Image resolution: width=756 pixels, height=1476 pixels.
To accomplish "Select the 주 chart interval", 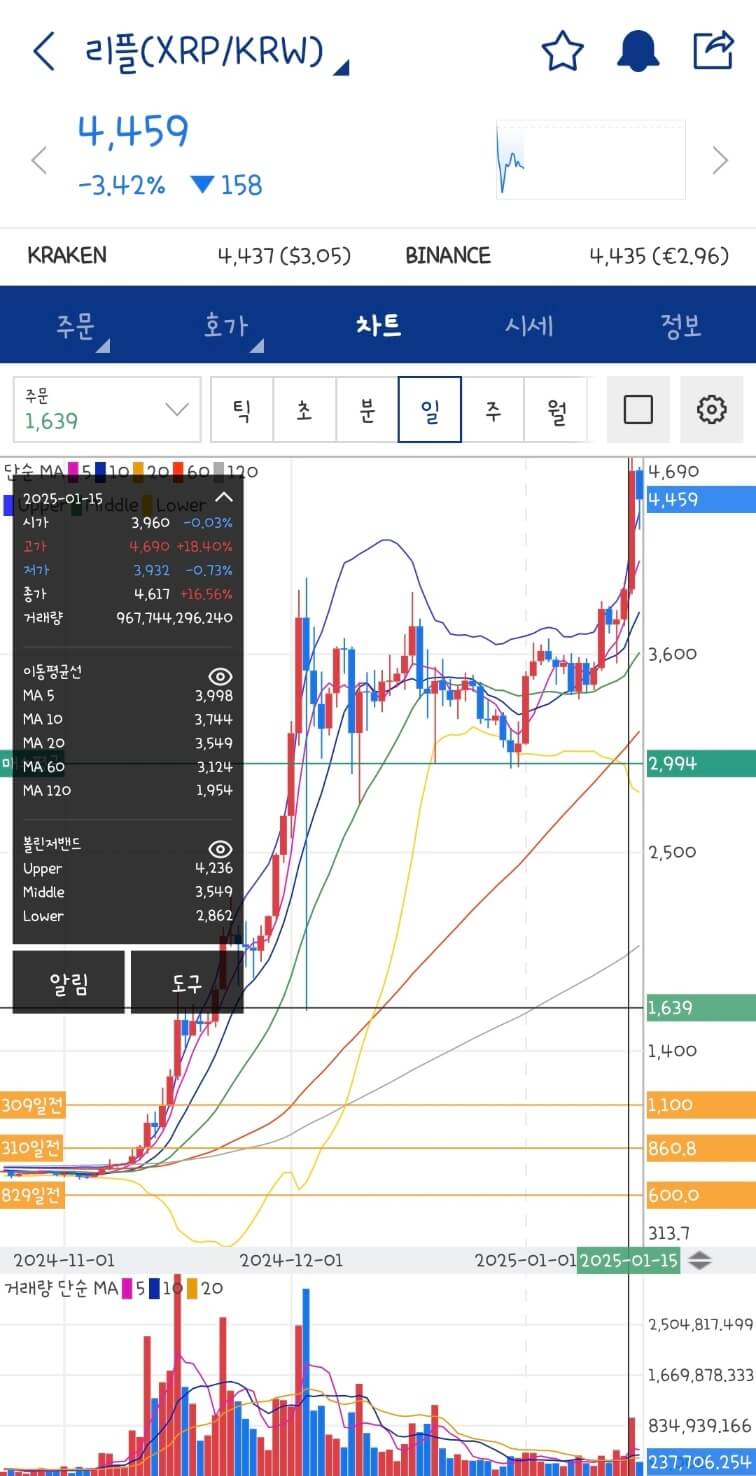I will (x=493, y=409).
